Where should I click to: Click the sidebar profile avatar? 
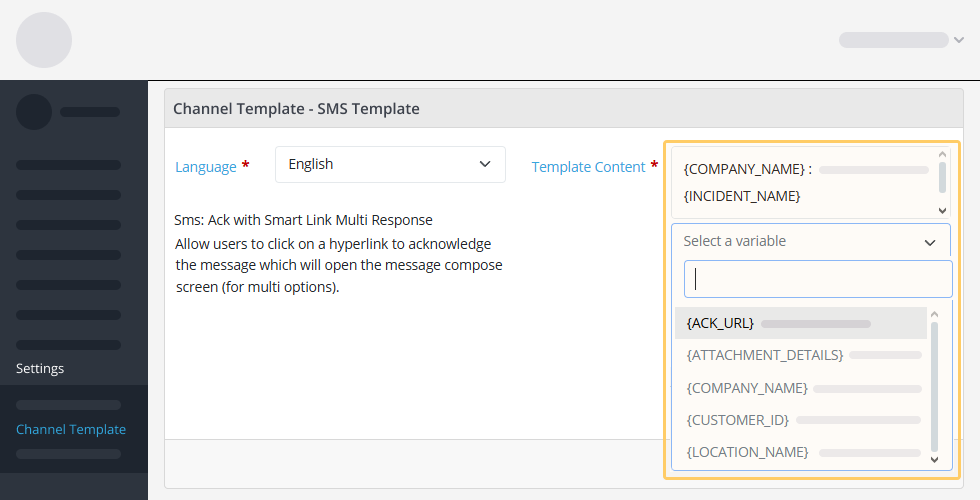34,112
